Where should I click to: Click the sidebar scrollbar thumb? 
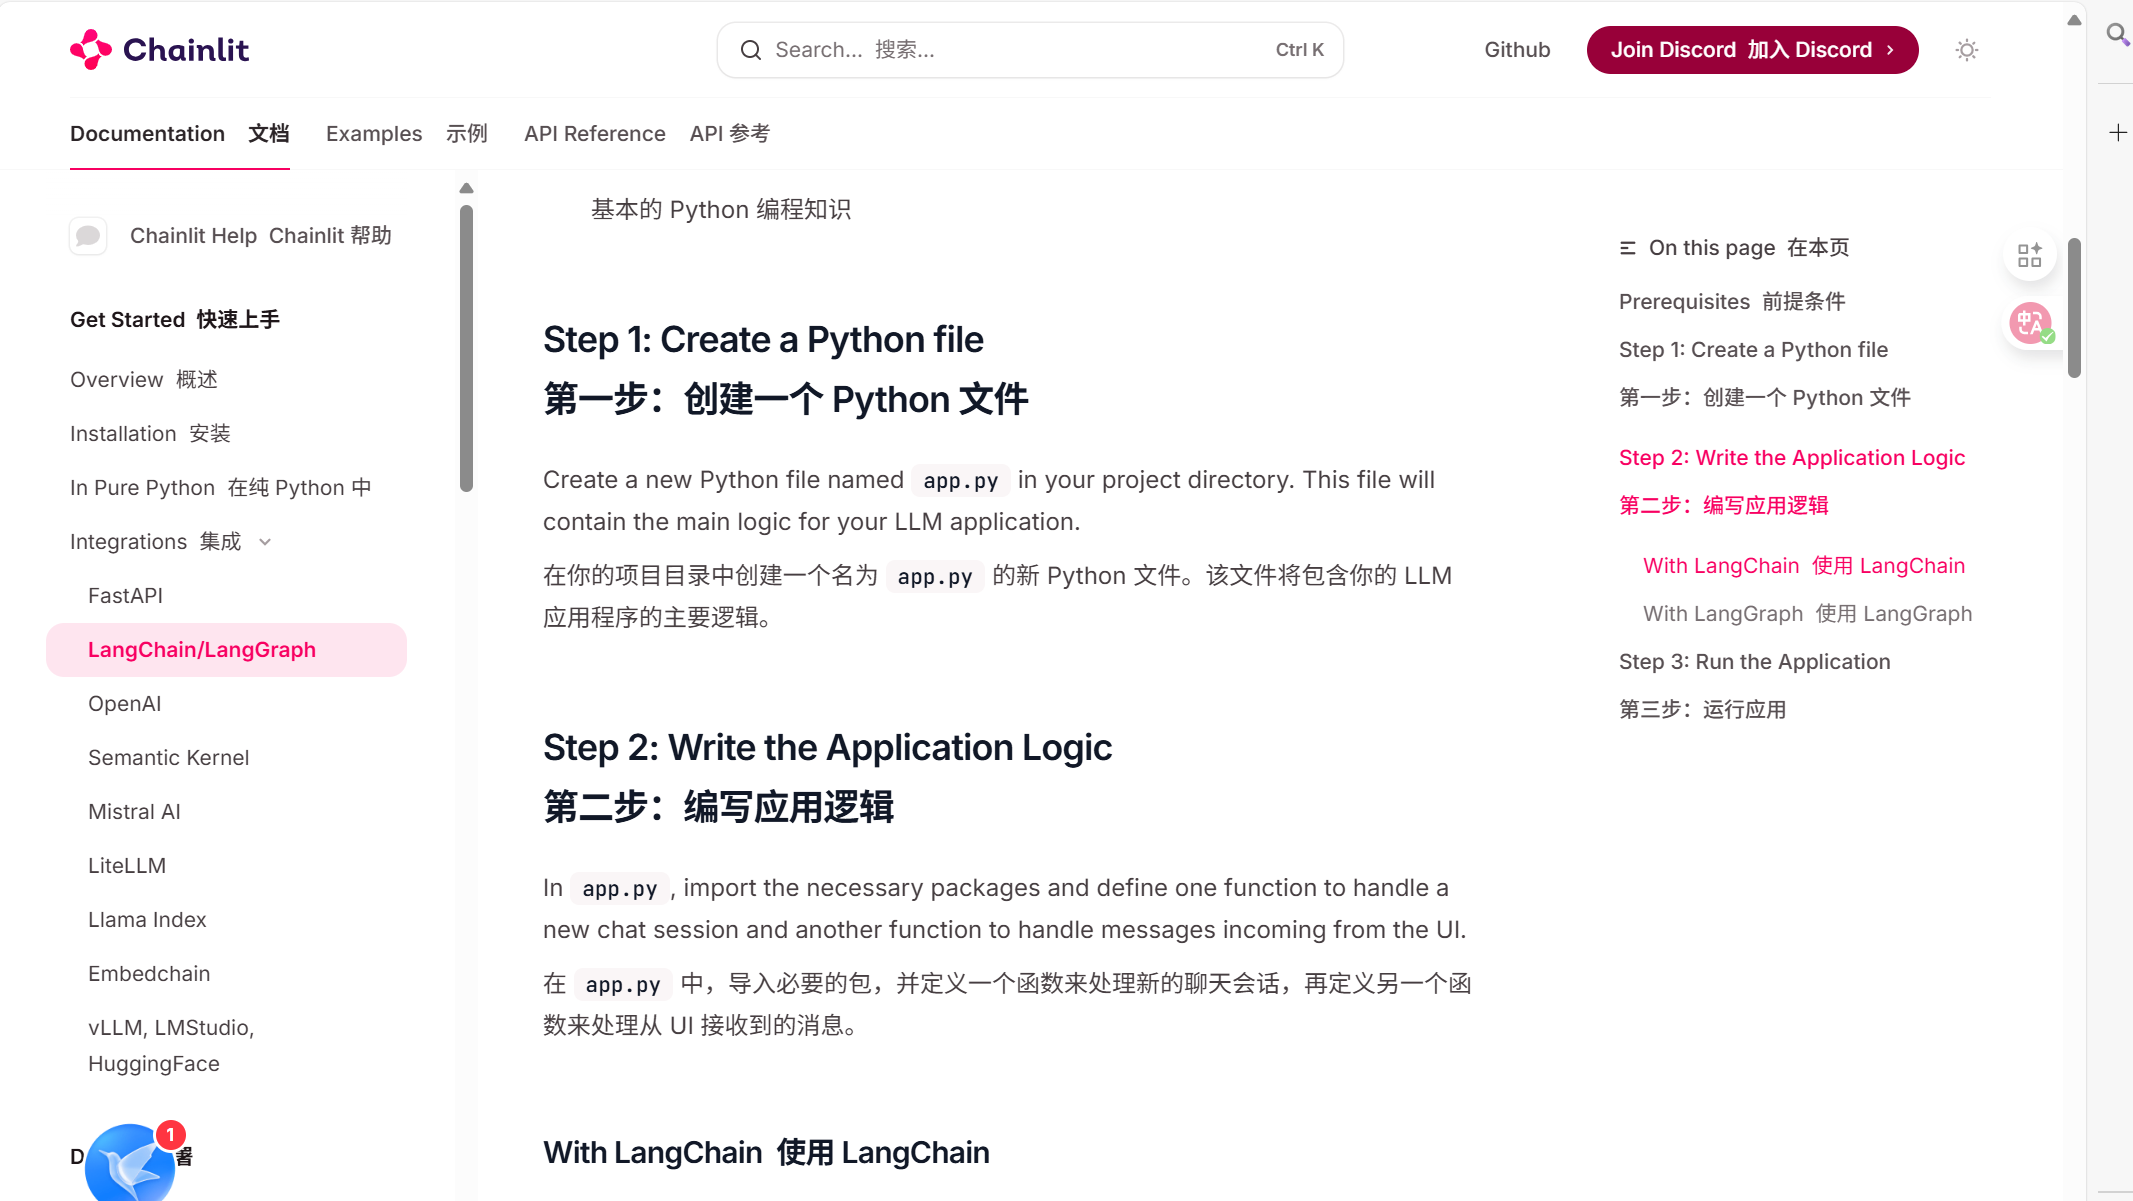466,348
